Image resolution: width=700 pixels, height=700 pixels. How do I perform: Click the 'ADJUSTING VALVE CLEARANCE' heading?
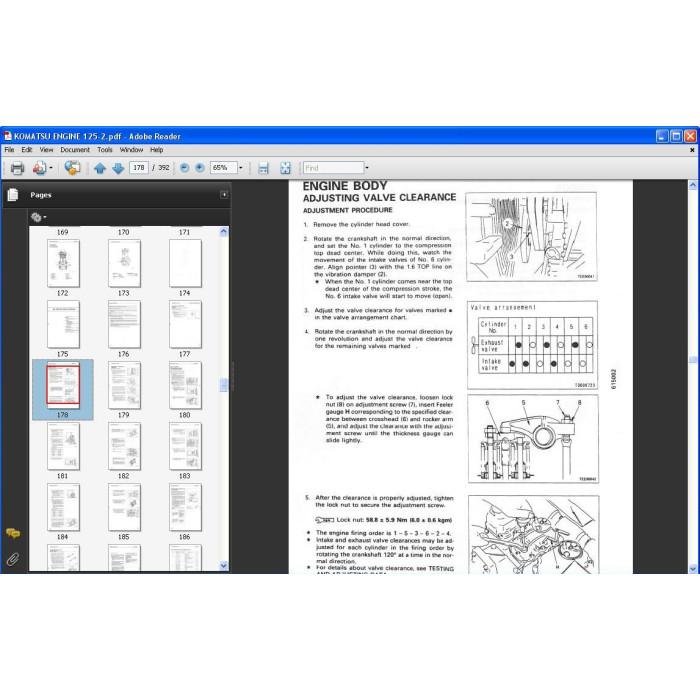click(379, 197)
